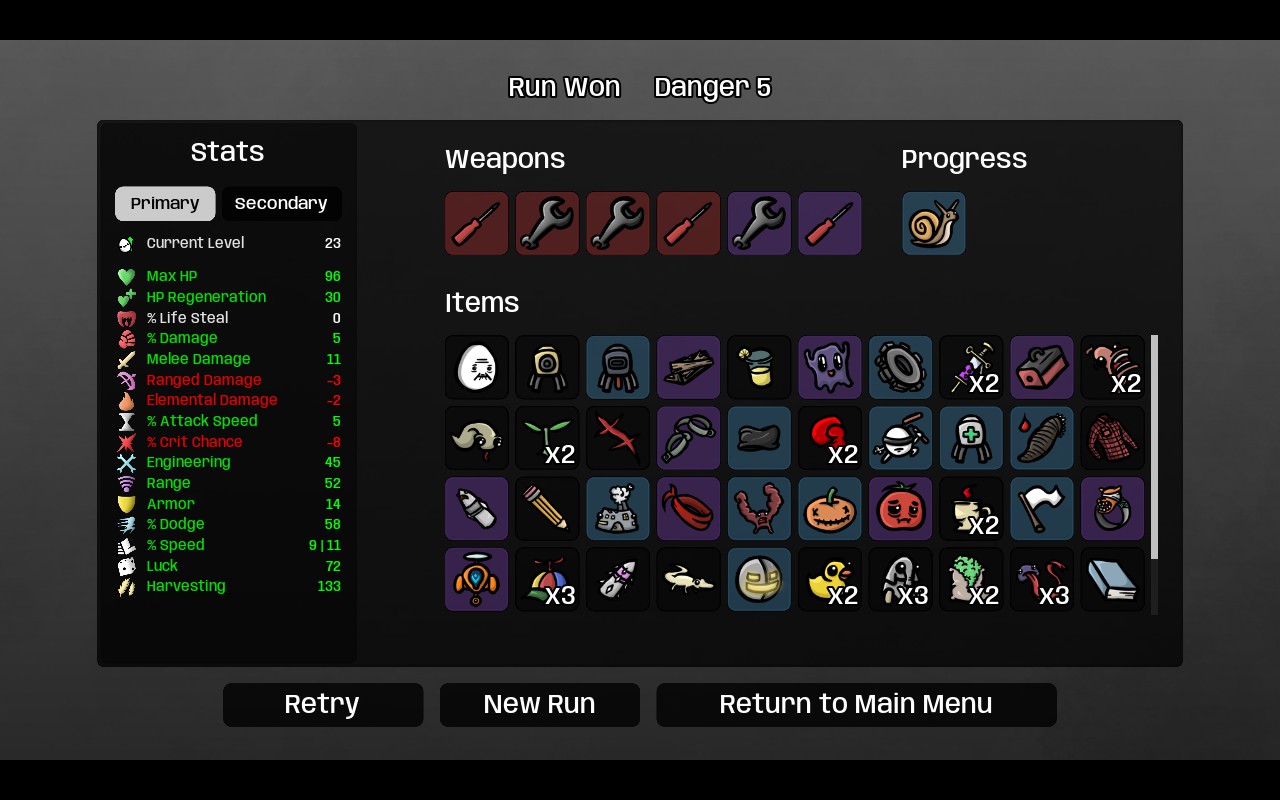1280x800 pixels.
Task: Click the angry tomato item
Action: (x=901, y=509)
